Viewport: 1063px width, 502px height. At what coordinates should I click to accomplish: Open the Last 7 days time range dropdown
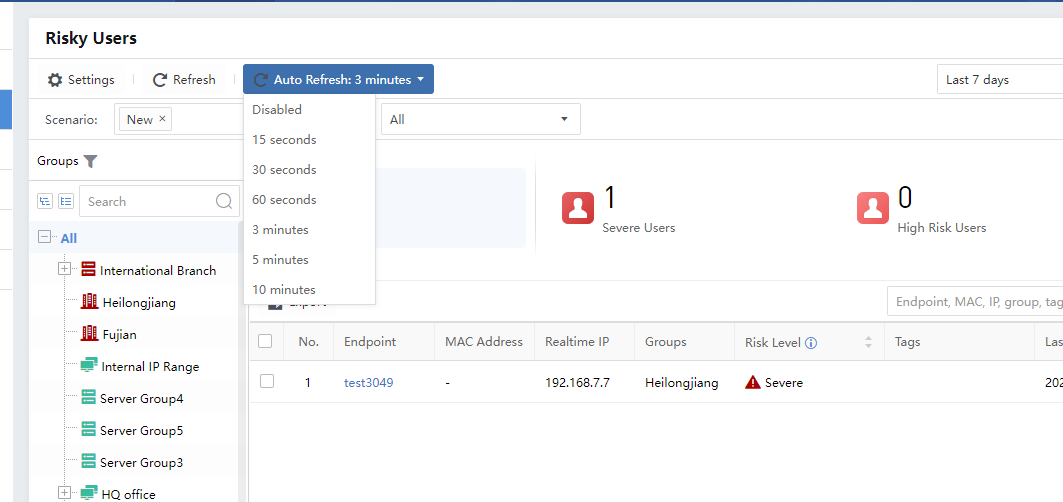[x=1000, y=80]
